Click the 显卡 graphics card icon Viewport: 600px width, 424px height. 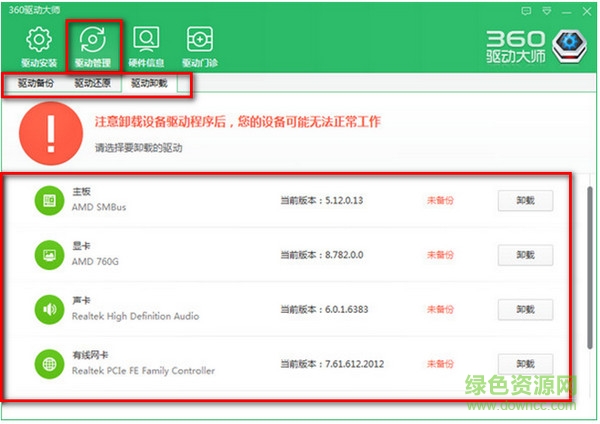[x=47, y=255]
